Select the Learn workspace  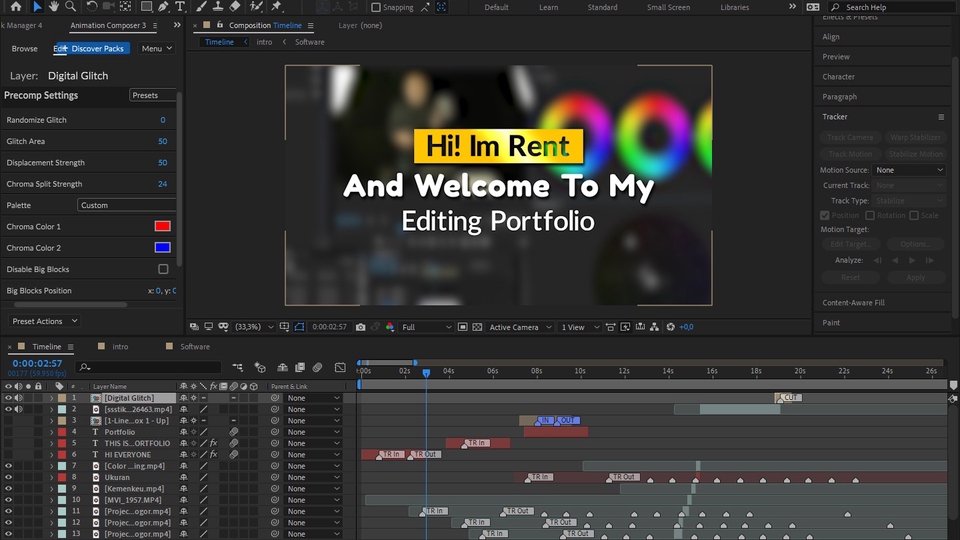(549, 7)
